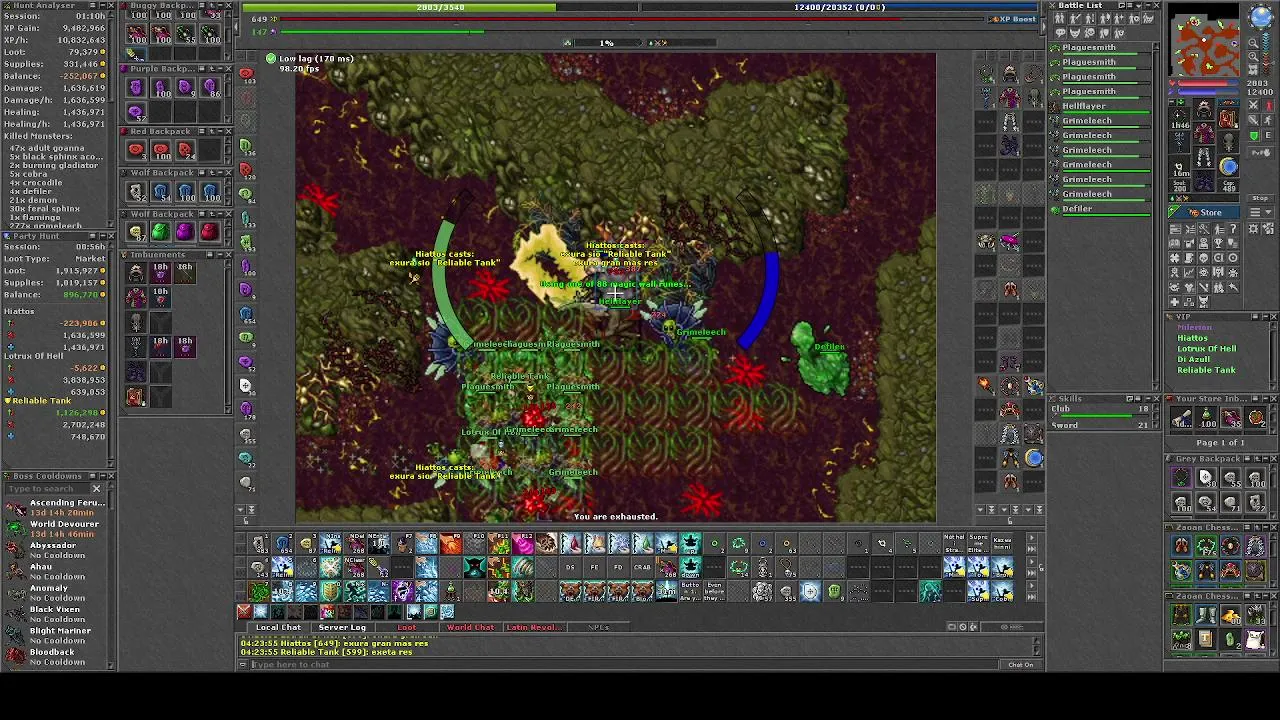Toggle the PvP mode button
1280x720 pixels.
[1261, 152]
